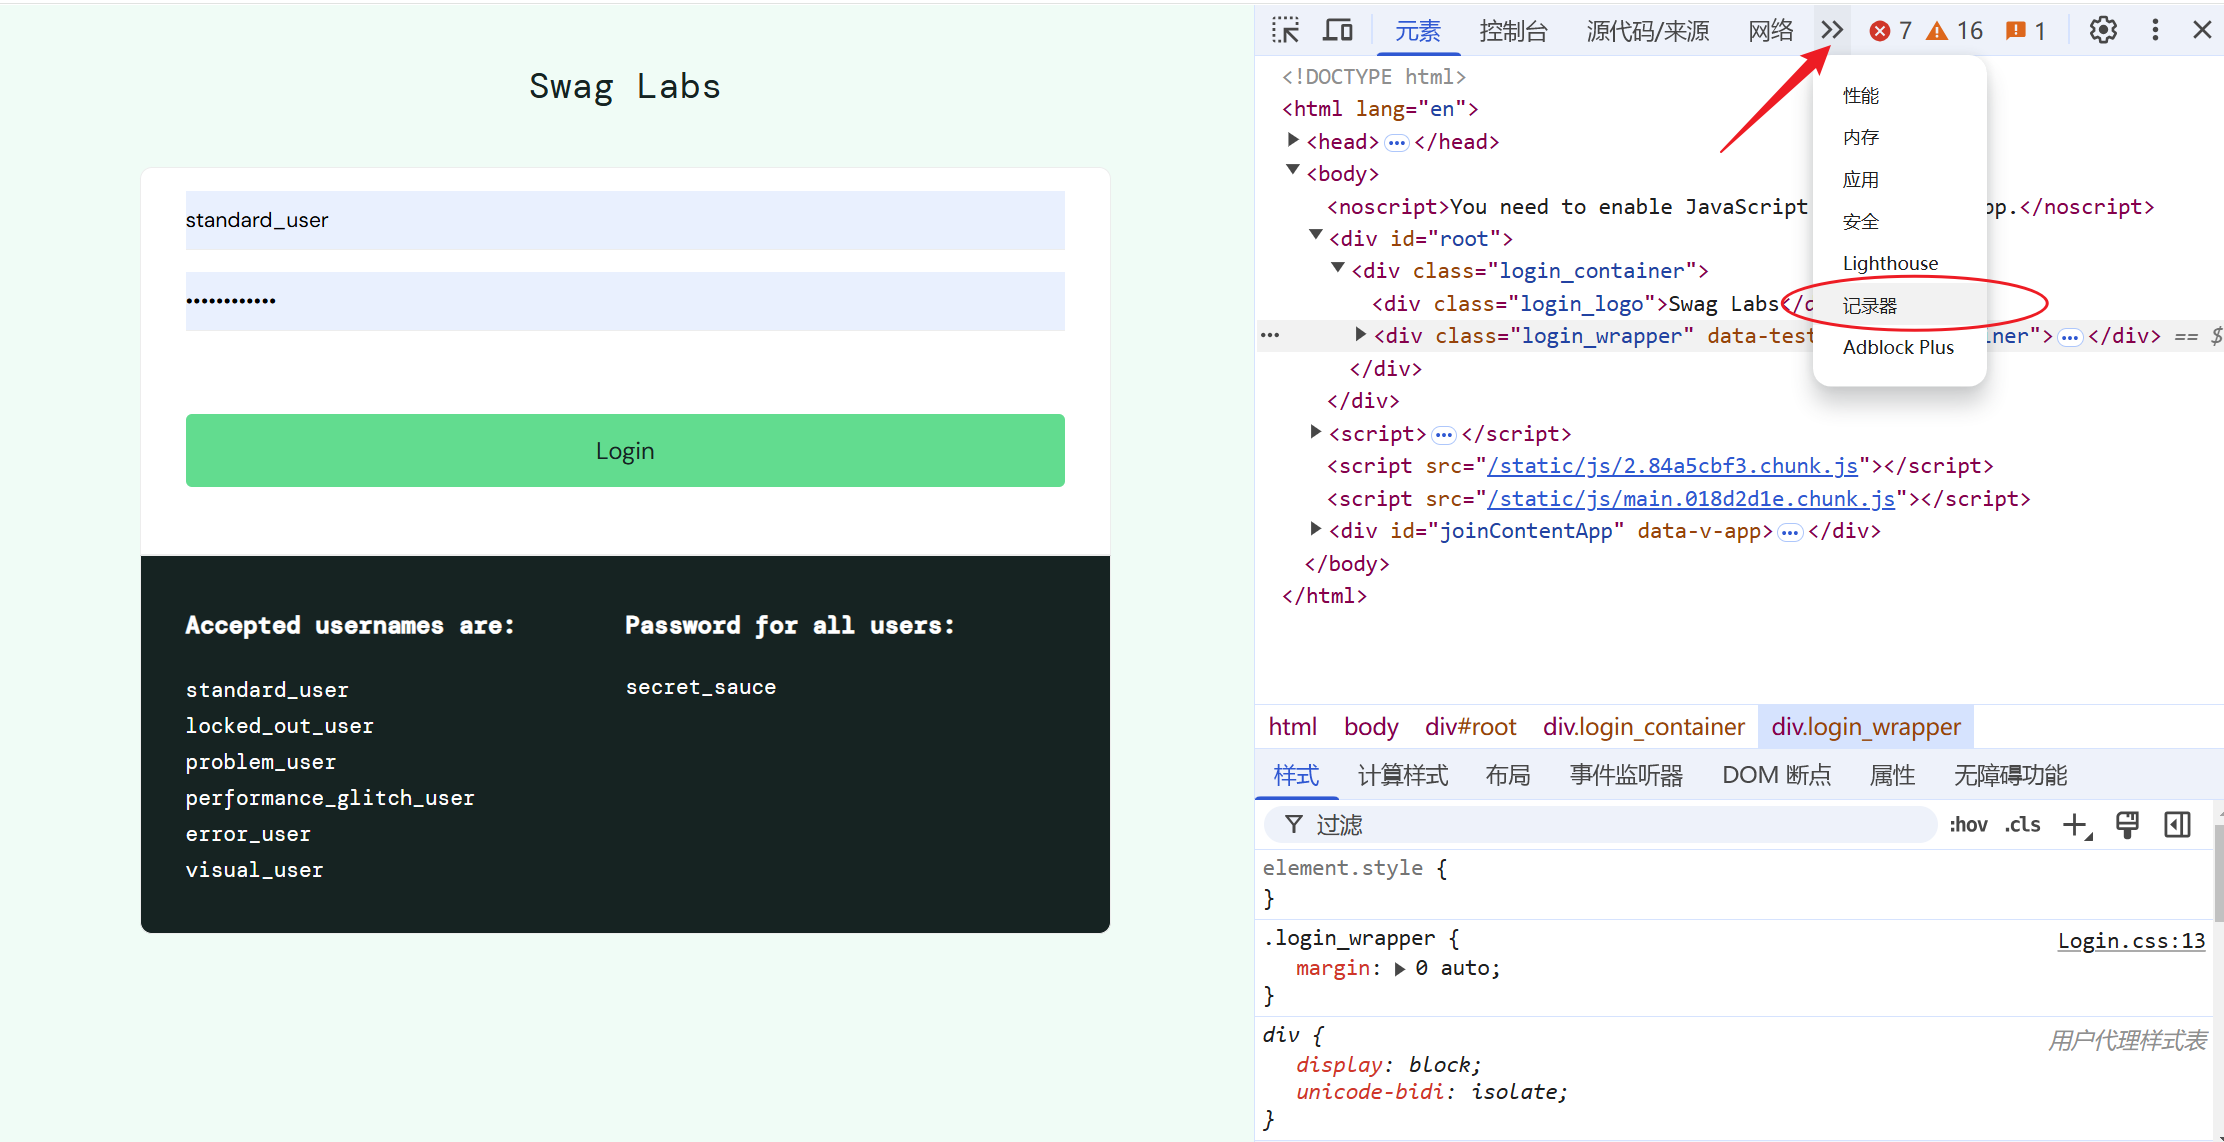Toggle the :hov element state panel
The width and height of the screenshot is (2224, 1142).
[1968, 825]
